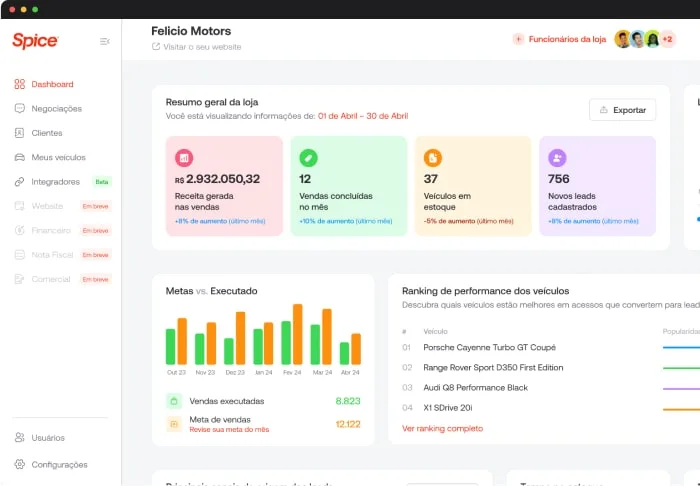The height and width of the screenshot is (486, 700).
Task: Click the Negociações chat bubble icon
Action: (x=20, y=108)
